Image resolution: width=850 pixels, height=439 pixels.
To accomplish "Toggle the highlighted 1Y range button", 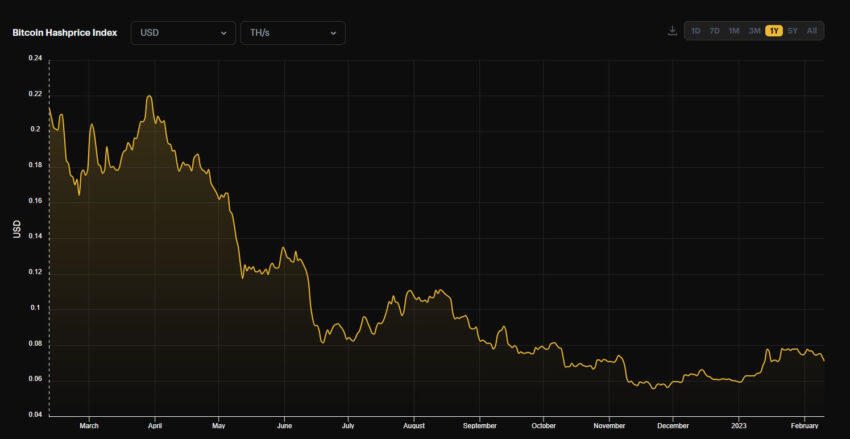I will pos(774,31).
